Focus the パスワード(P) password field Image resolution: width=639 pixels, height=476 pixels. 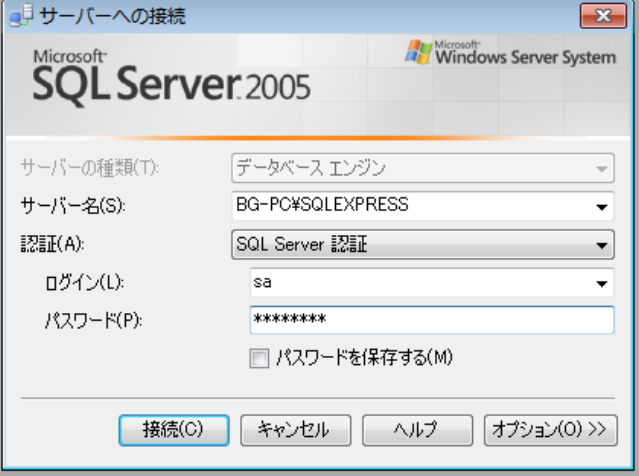point(432,320)
